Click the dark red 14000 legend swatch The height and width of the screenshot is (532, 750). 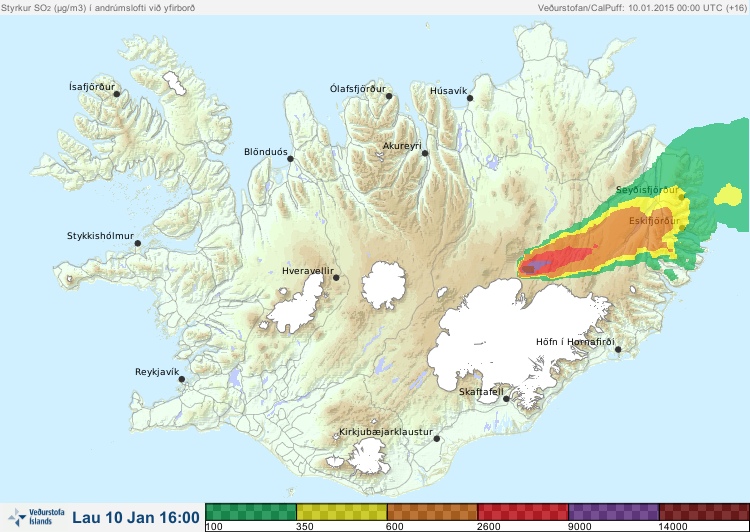click(704, 512)
